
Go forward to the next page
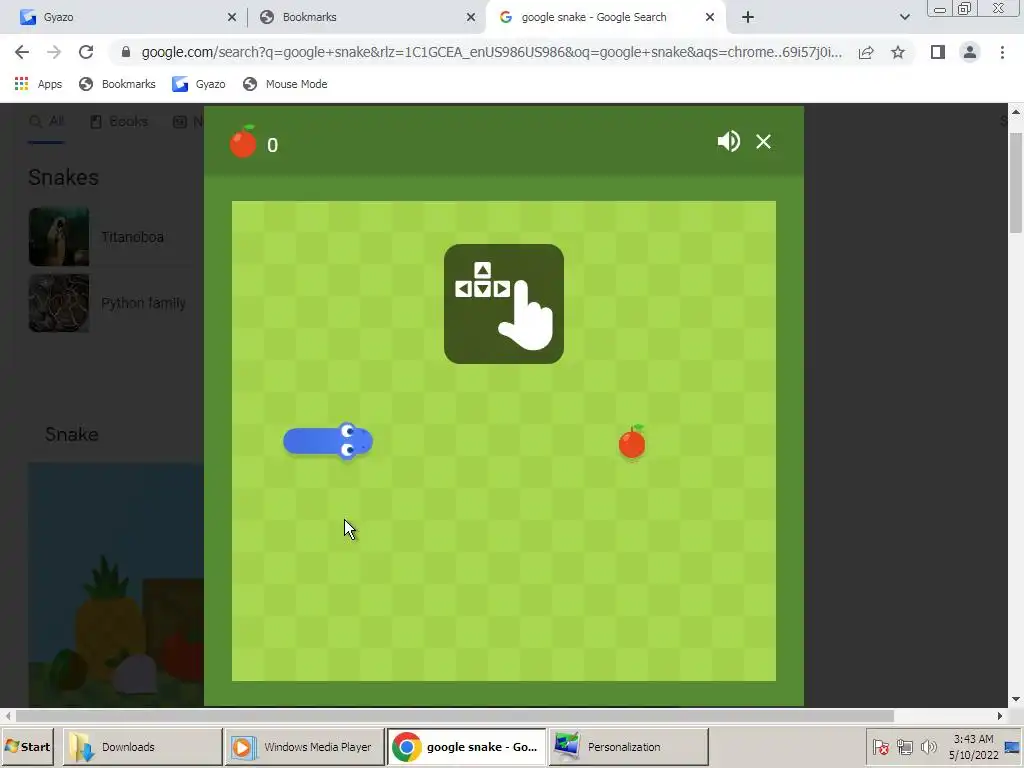[54, 52]
